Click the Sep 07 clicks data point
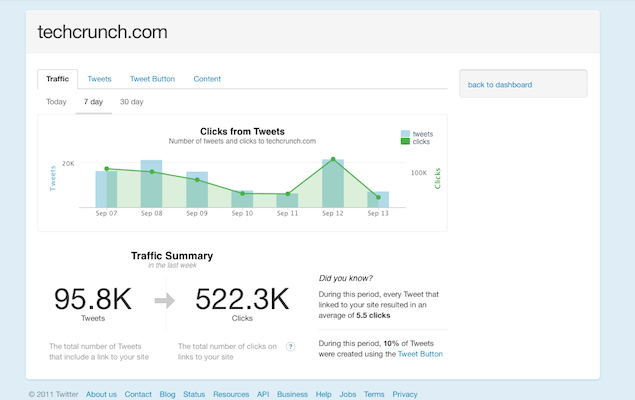The image size is (635, 400). (x=107, y=169)
